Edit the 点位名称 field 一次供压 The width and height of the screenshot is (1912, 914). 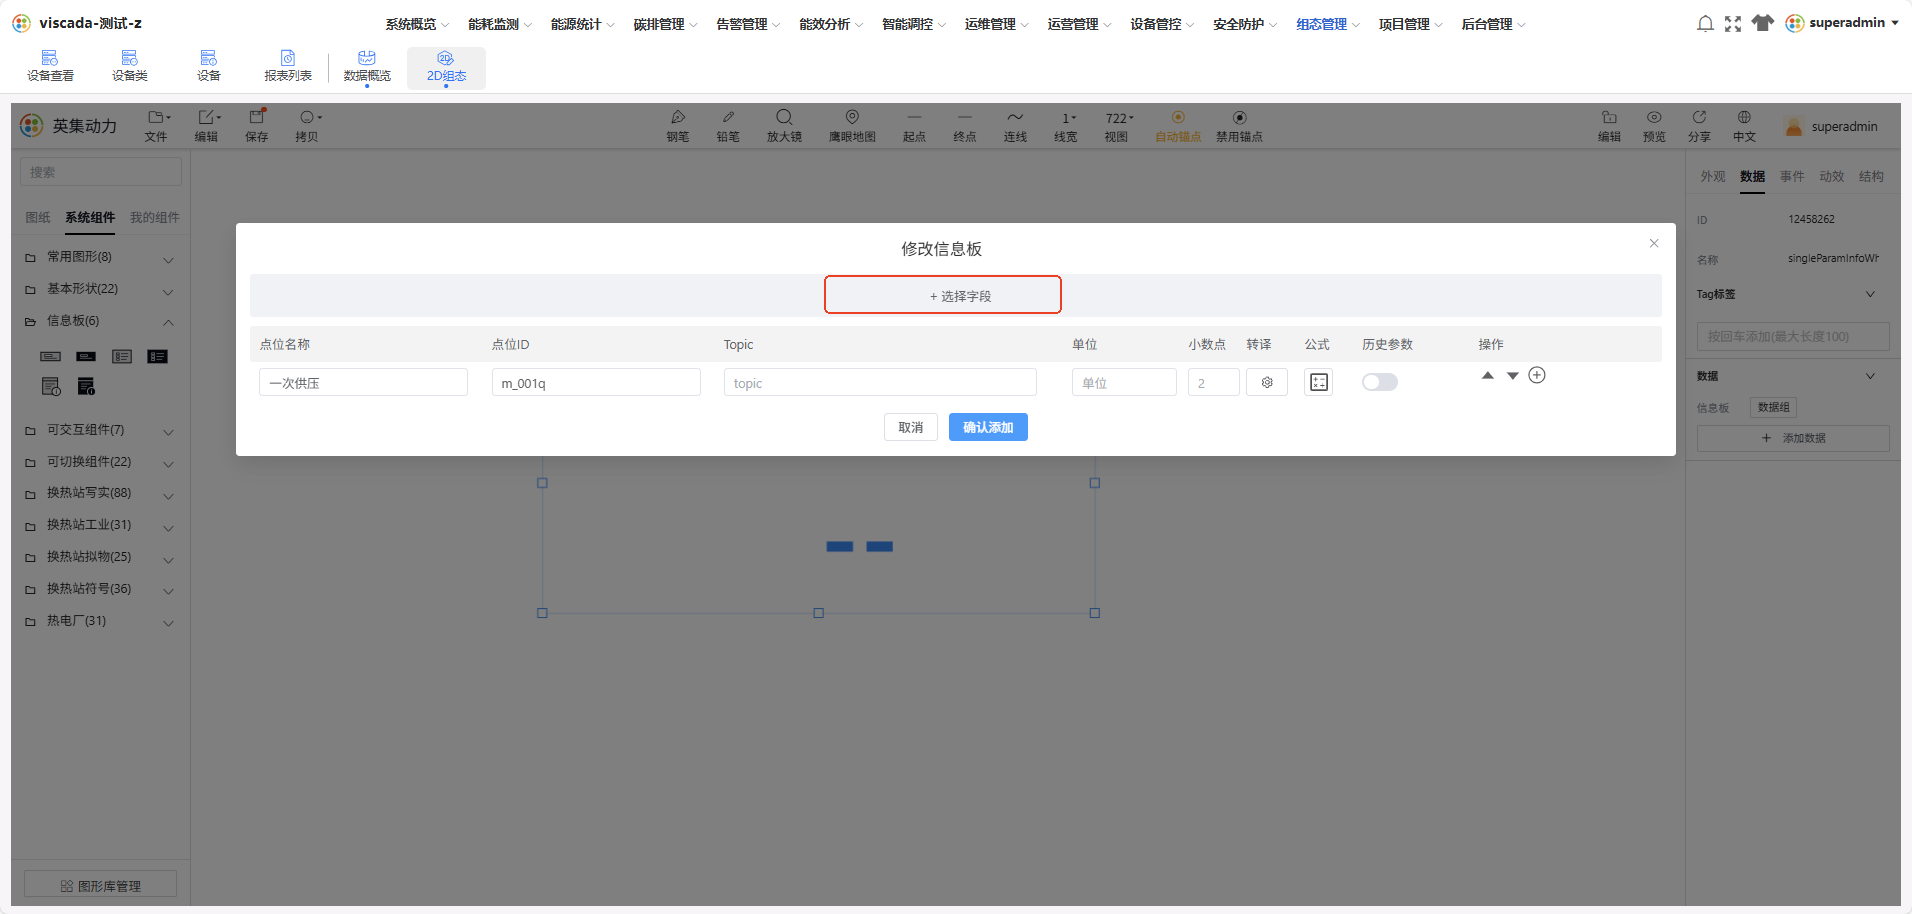(x=363, y=382)
